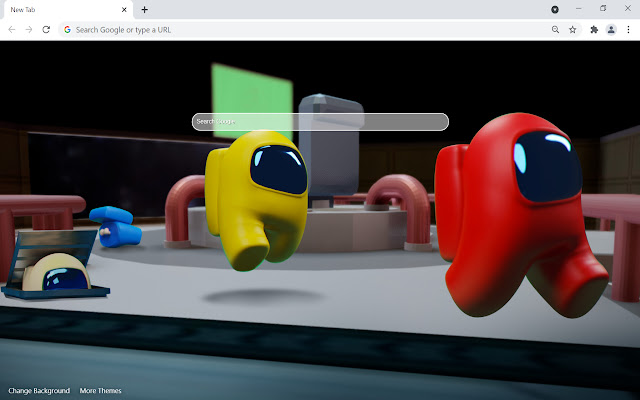This screenshot has height=400, width=640.
Task: Open the Chrome three-dot menu
Action: coord(628,30)
